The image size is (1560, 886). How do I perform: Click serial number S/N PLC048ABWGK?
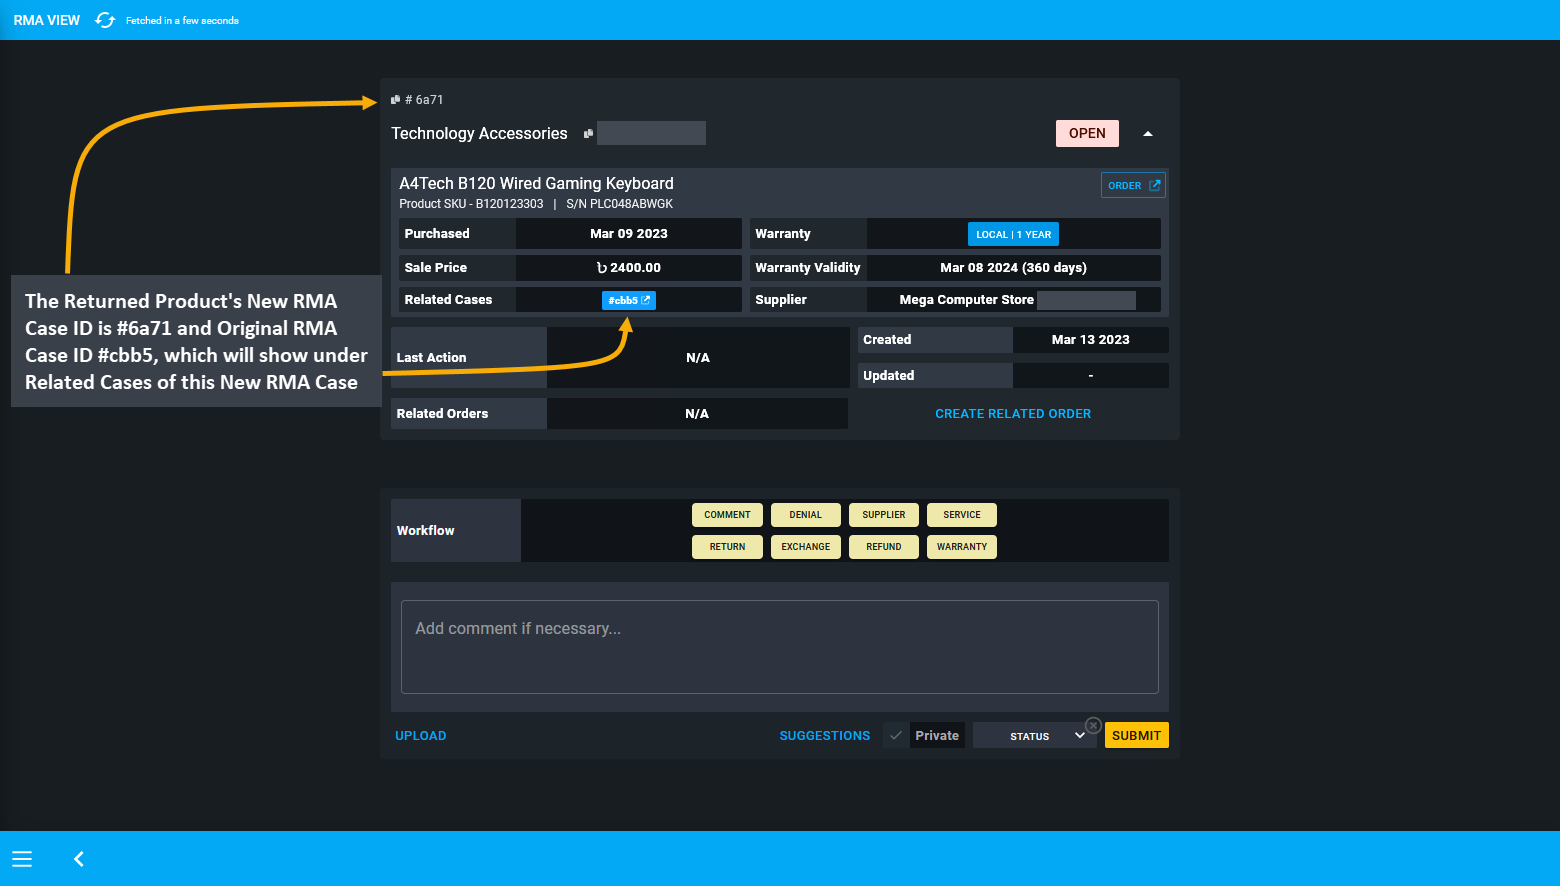(x=620, y=204)
